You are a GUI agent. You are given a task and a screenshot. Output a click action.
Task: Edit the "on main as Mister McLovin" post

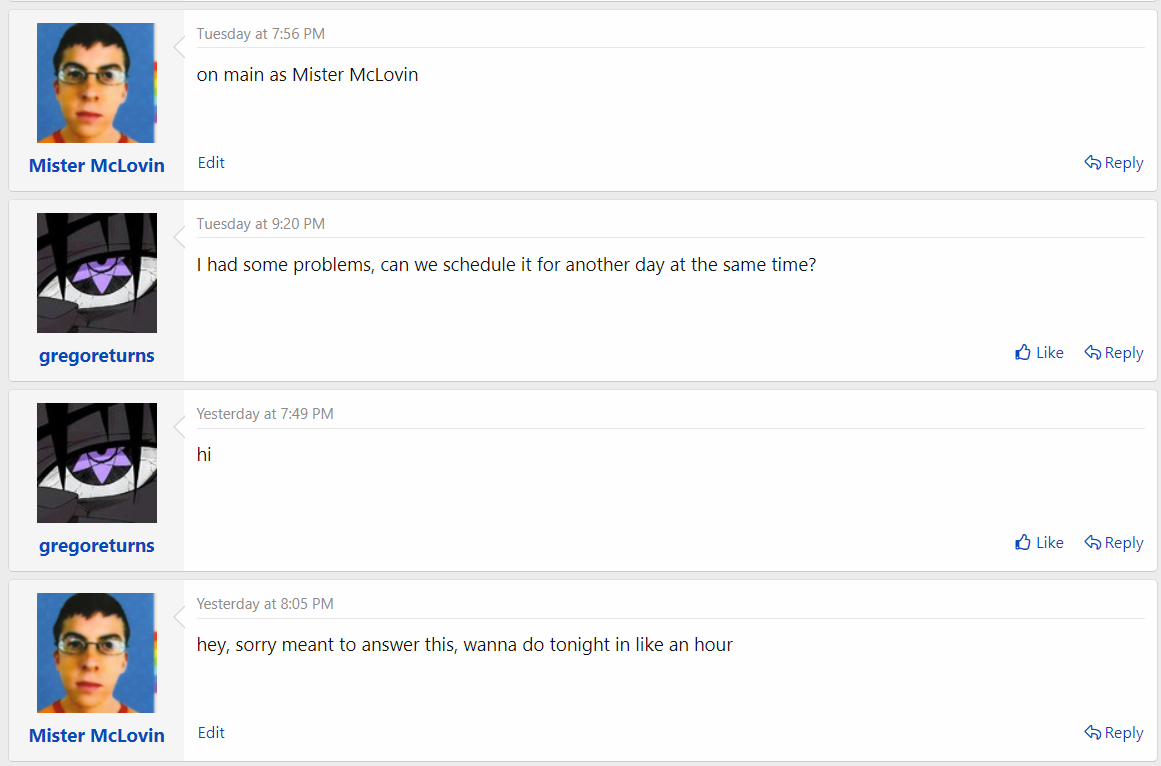point(211,163)
